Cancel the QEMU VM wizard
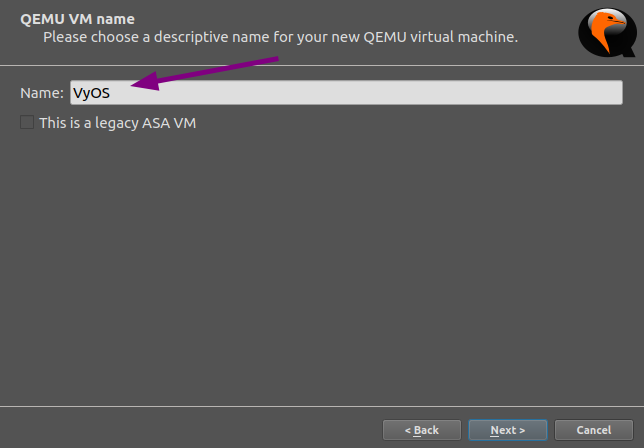Image resolution: width=644 pixels, height=448 pixels. (x=593, y=430)
